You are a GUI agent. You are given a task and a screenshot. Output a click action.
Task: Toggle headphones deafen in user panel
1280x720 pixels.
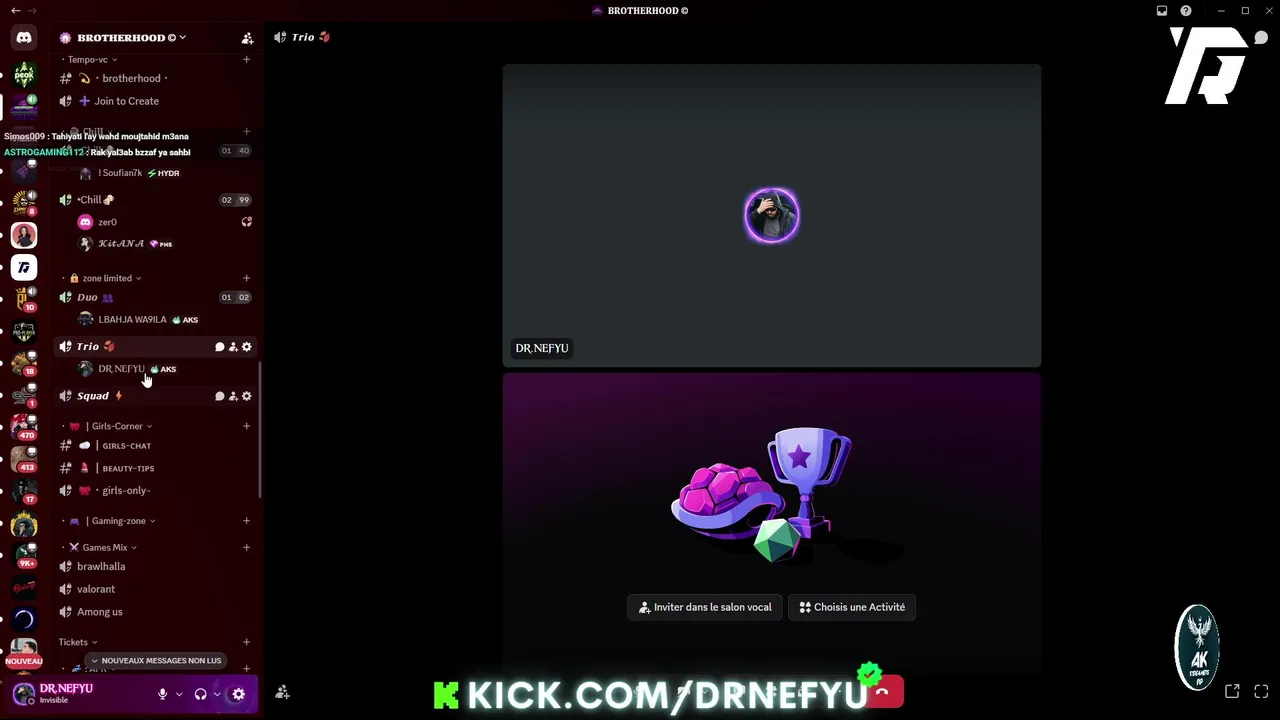[200, 694]
